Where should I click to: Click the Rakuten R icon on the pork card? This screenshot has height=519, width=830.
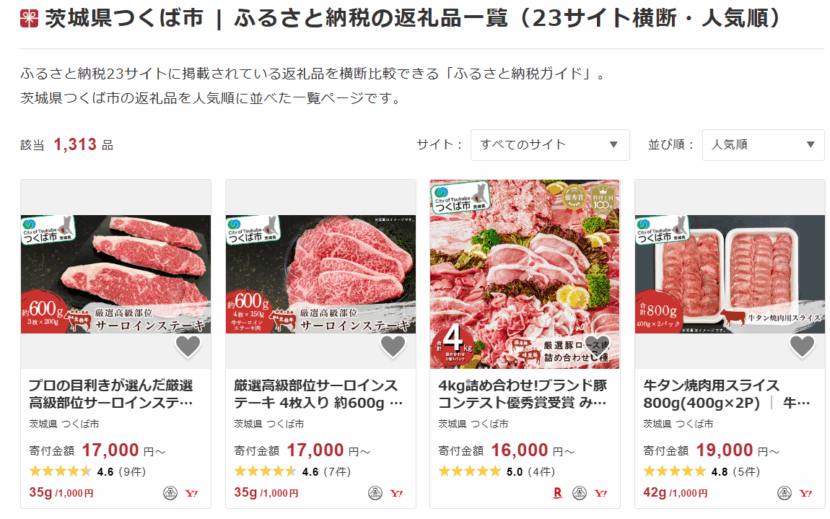[557, 493]
